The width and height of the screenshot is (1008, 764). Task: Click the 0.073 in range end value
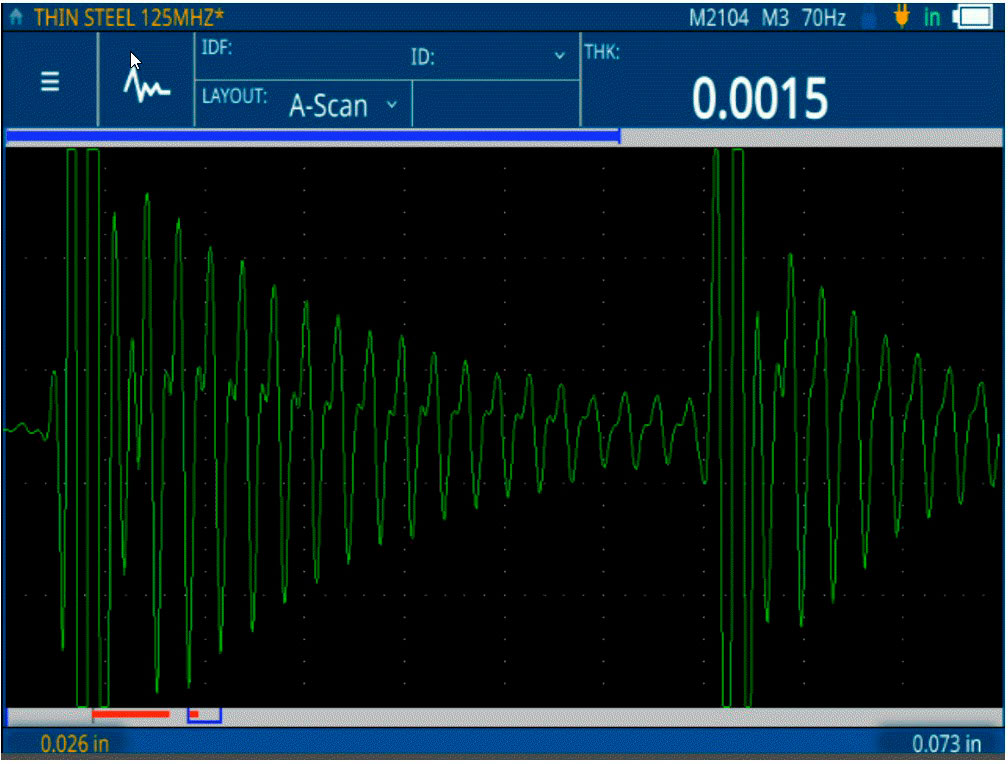[946, 744]
